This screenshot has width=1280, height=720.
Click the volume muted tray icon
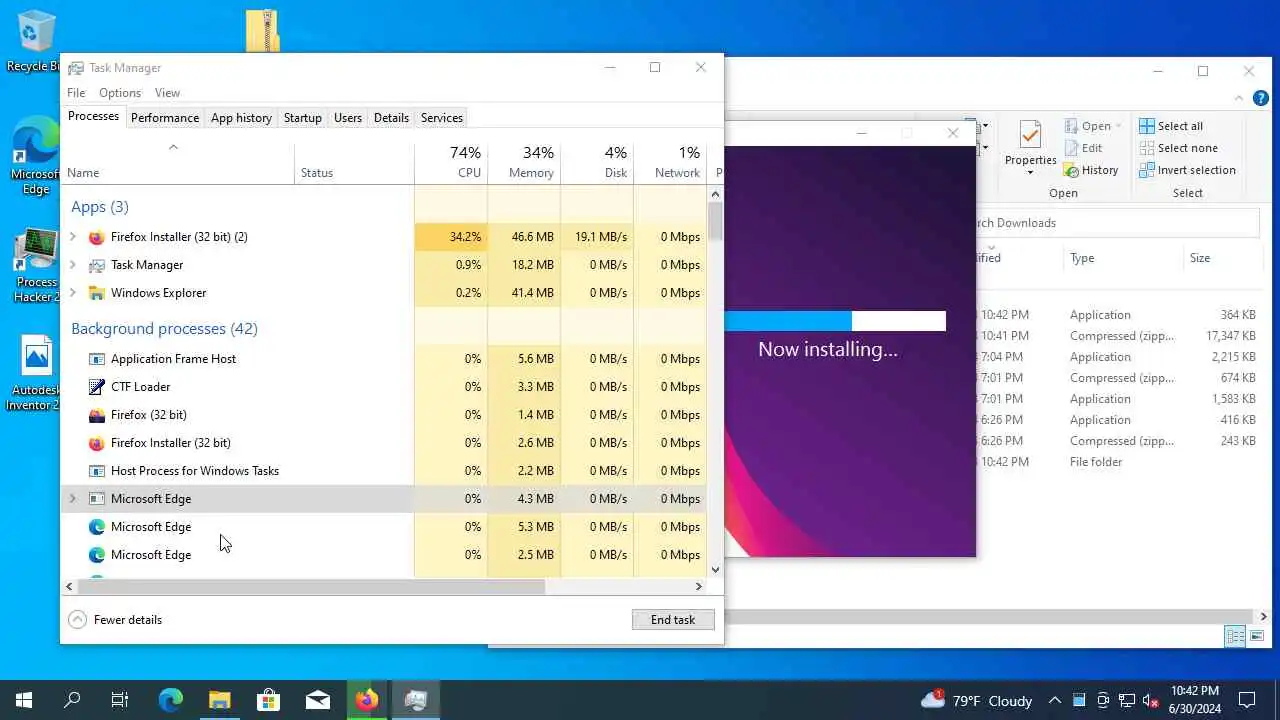pyautogui.click(x=1151, y=700)
